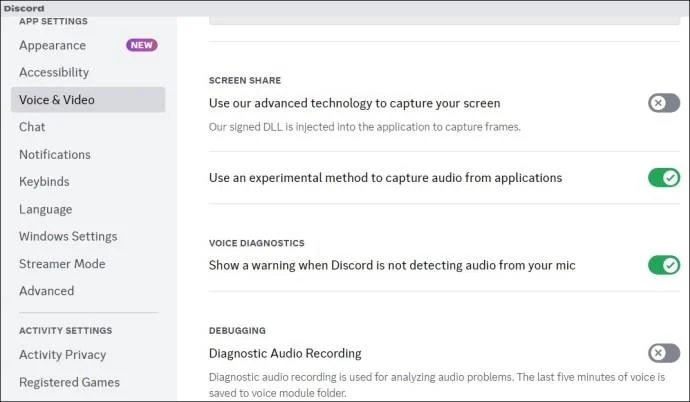Click the signed DLL description text
This screenshot has height=402, width=690.
[364, 127]
